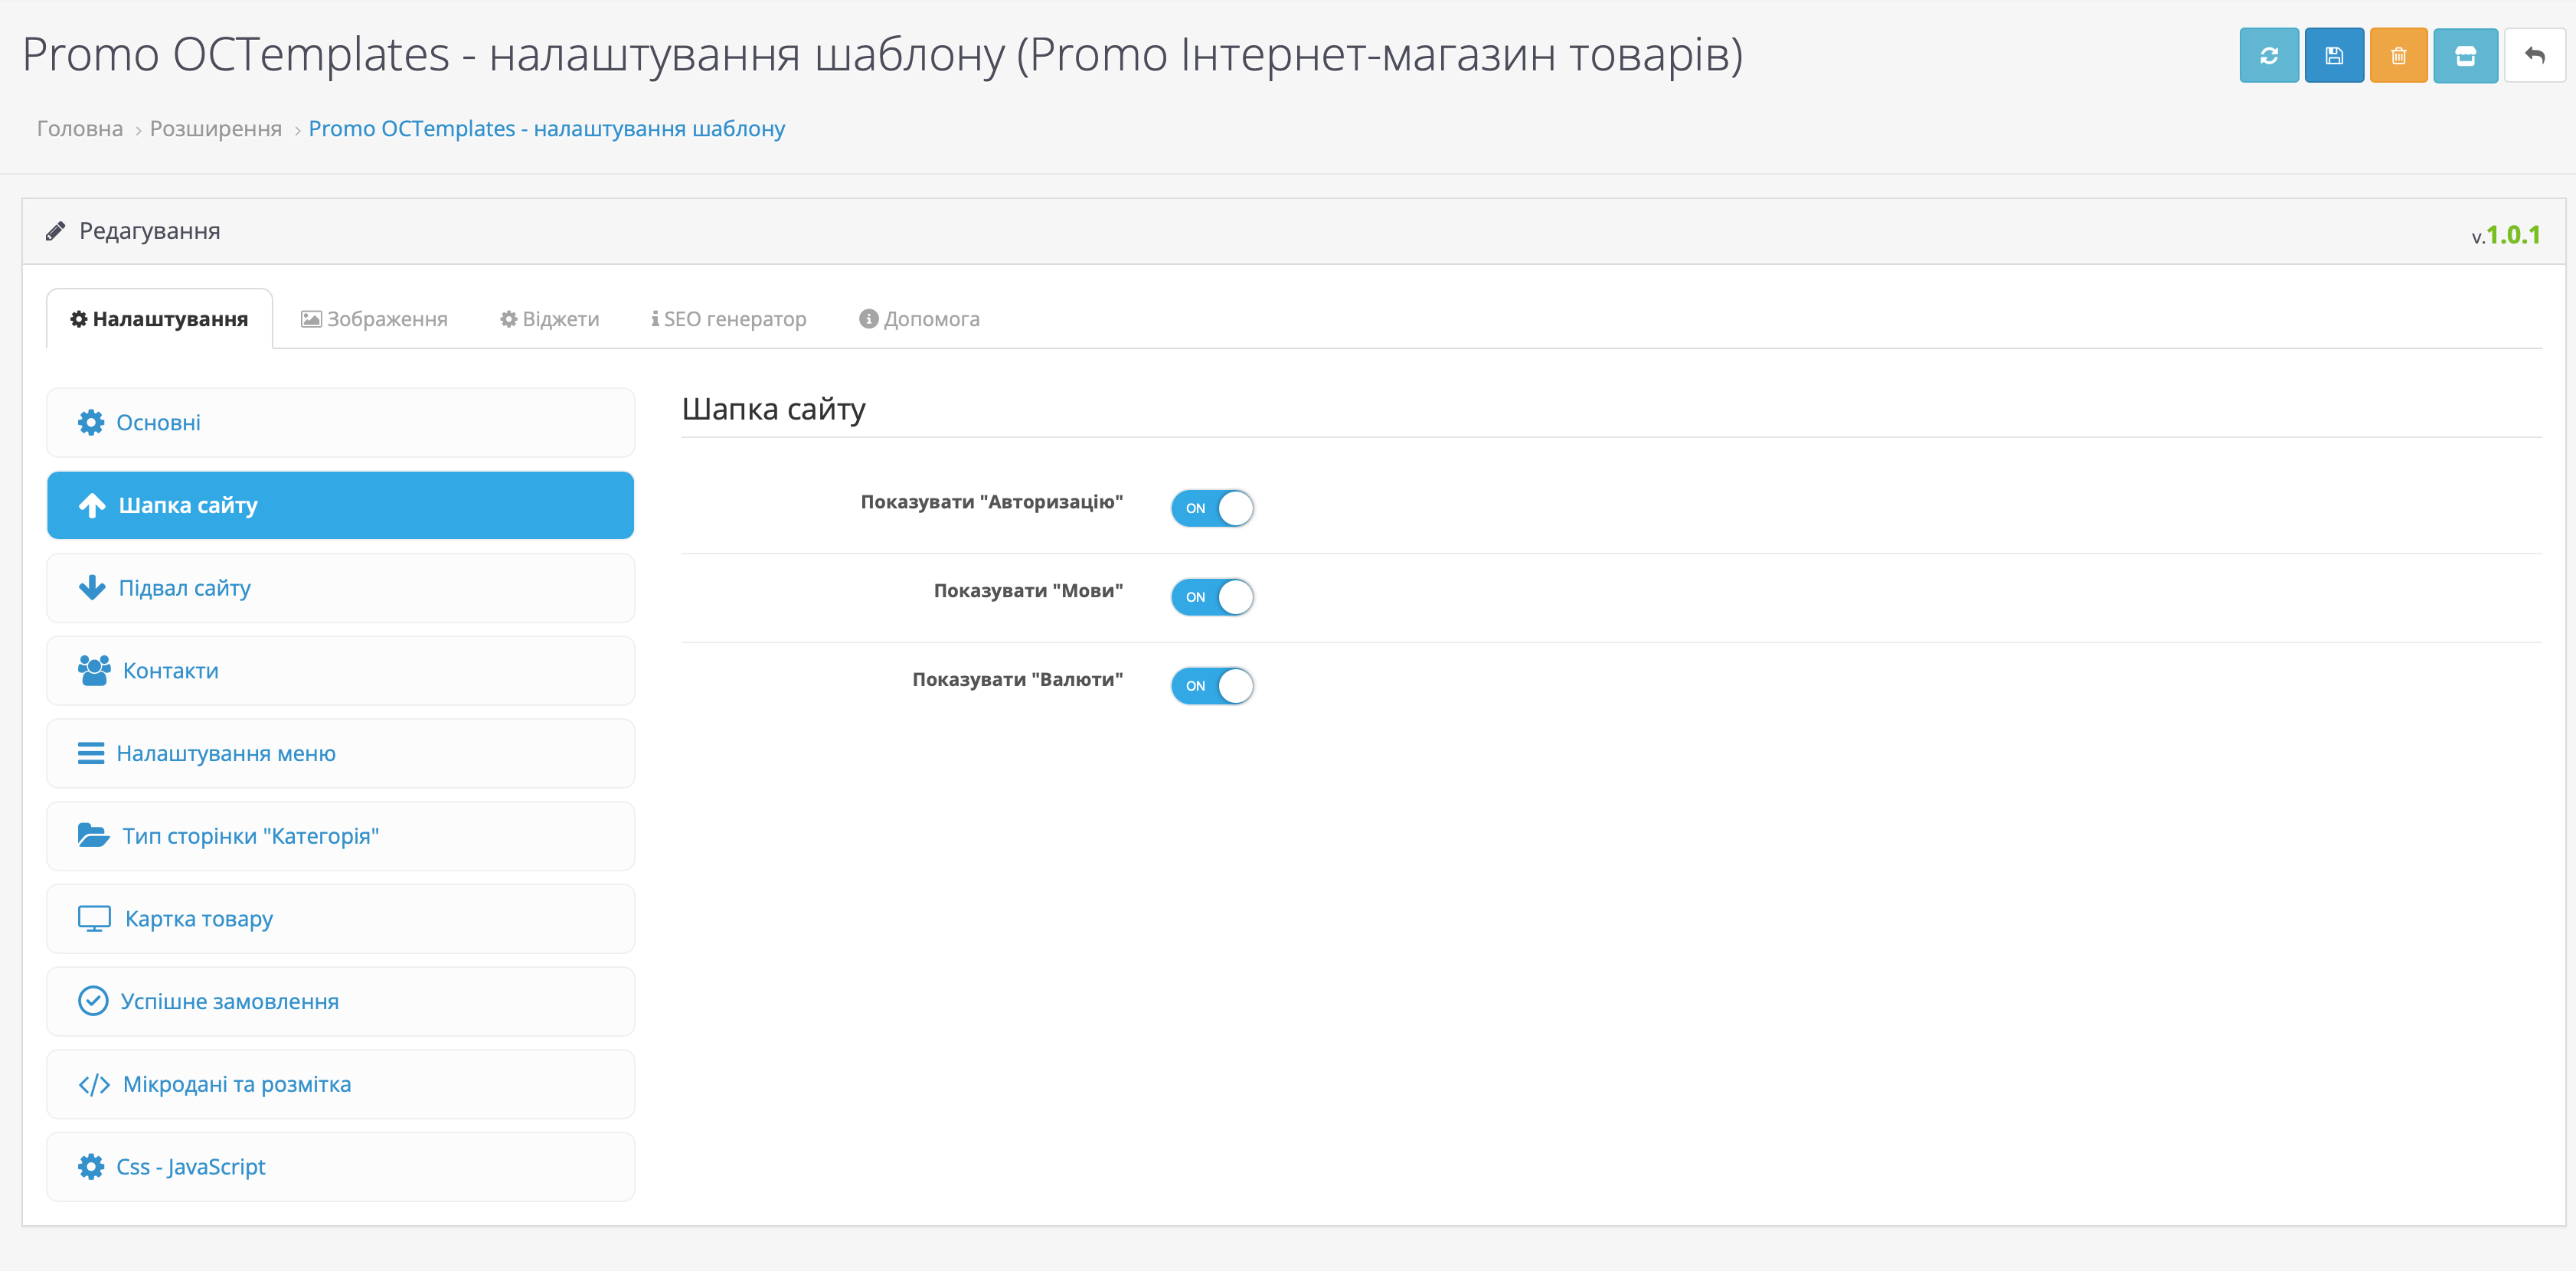
Task: Click the blue save icon button
Action: point(2333,56)
